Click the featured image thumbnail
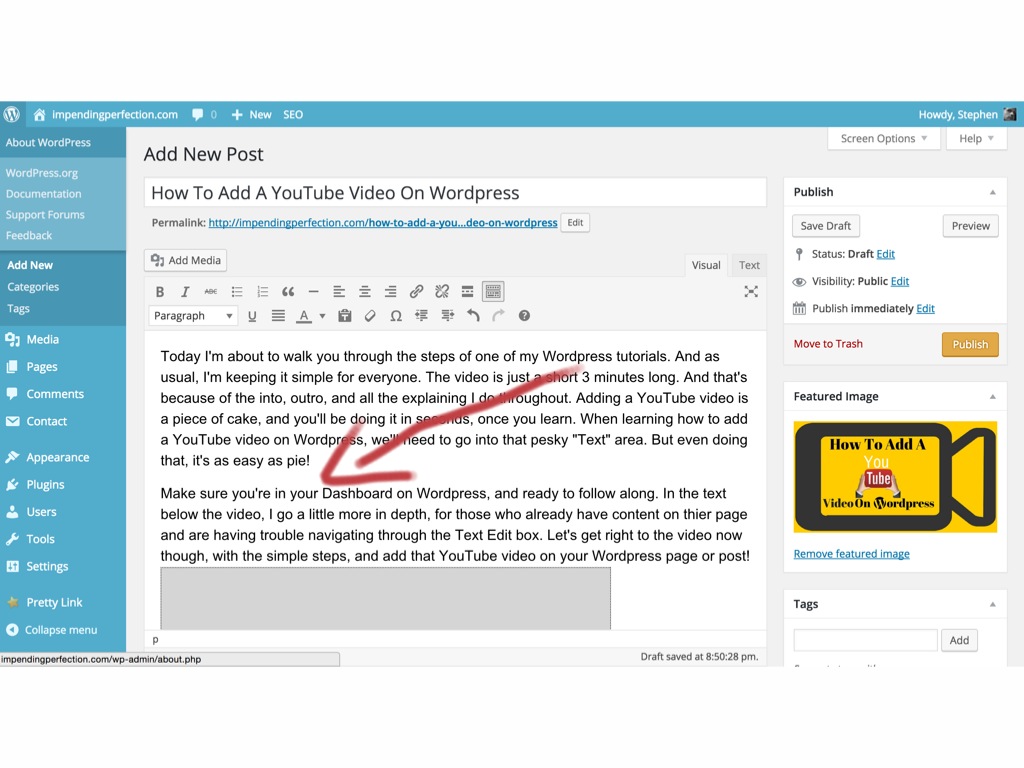This screenshot has width=1024, height=768. 895,477
